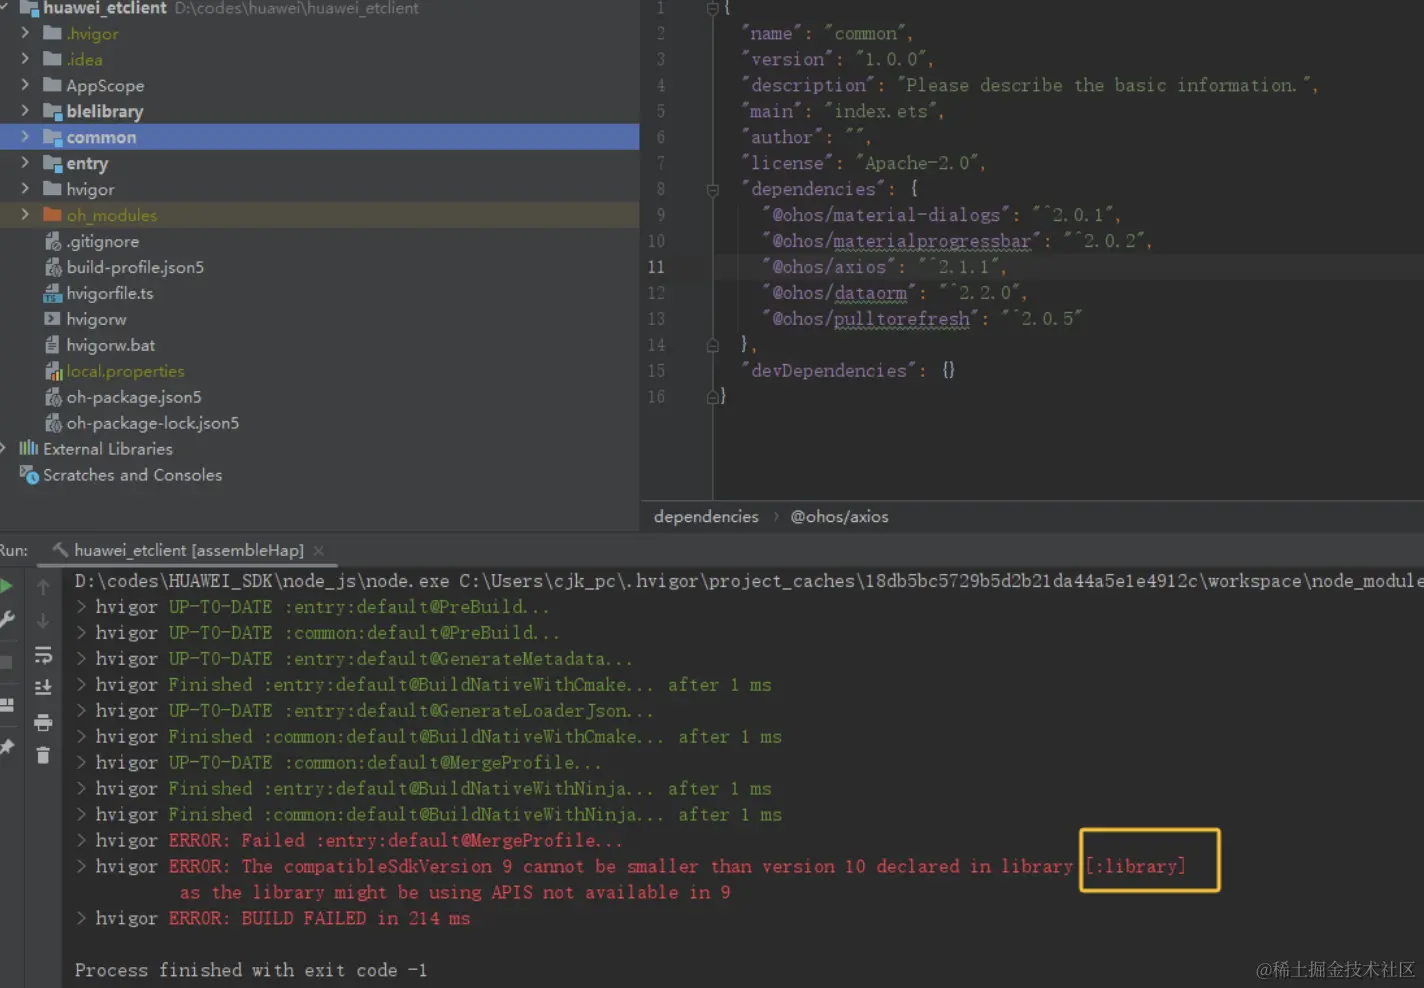Viewport: 1424px width, 988px height.
Task: Click the @ohos/axios dependency line in editor
Action: 885,267
